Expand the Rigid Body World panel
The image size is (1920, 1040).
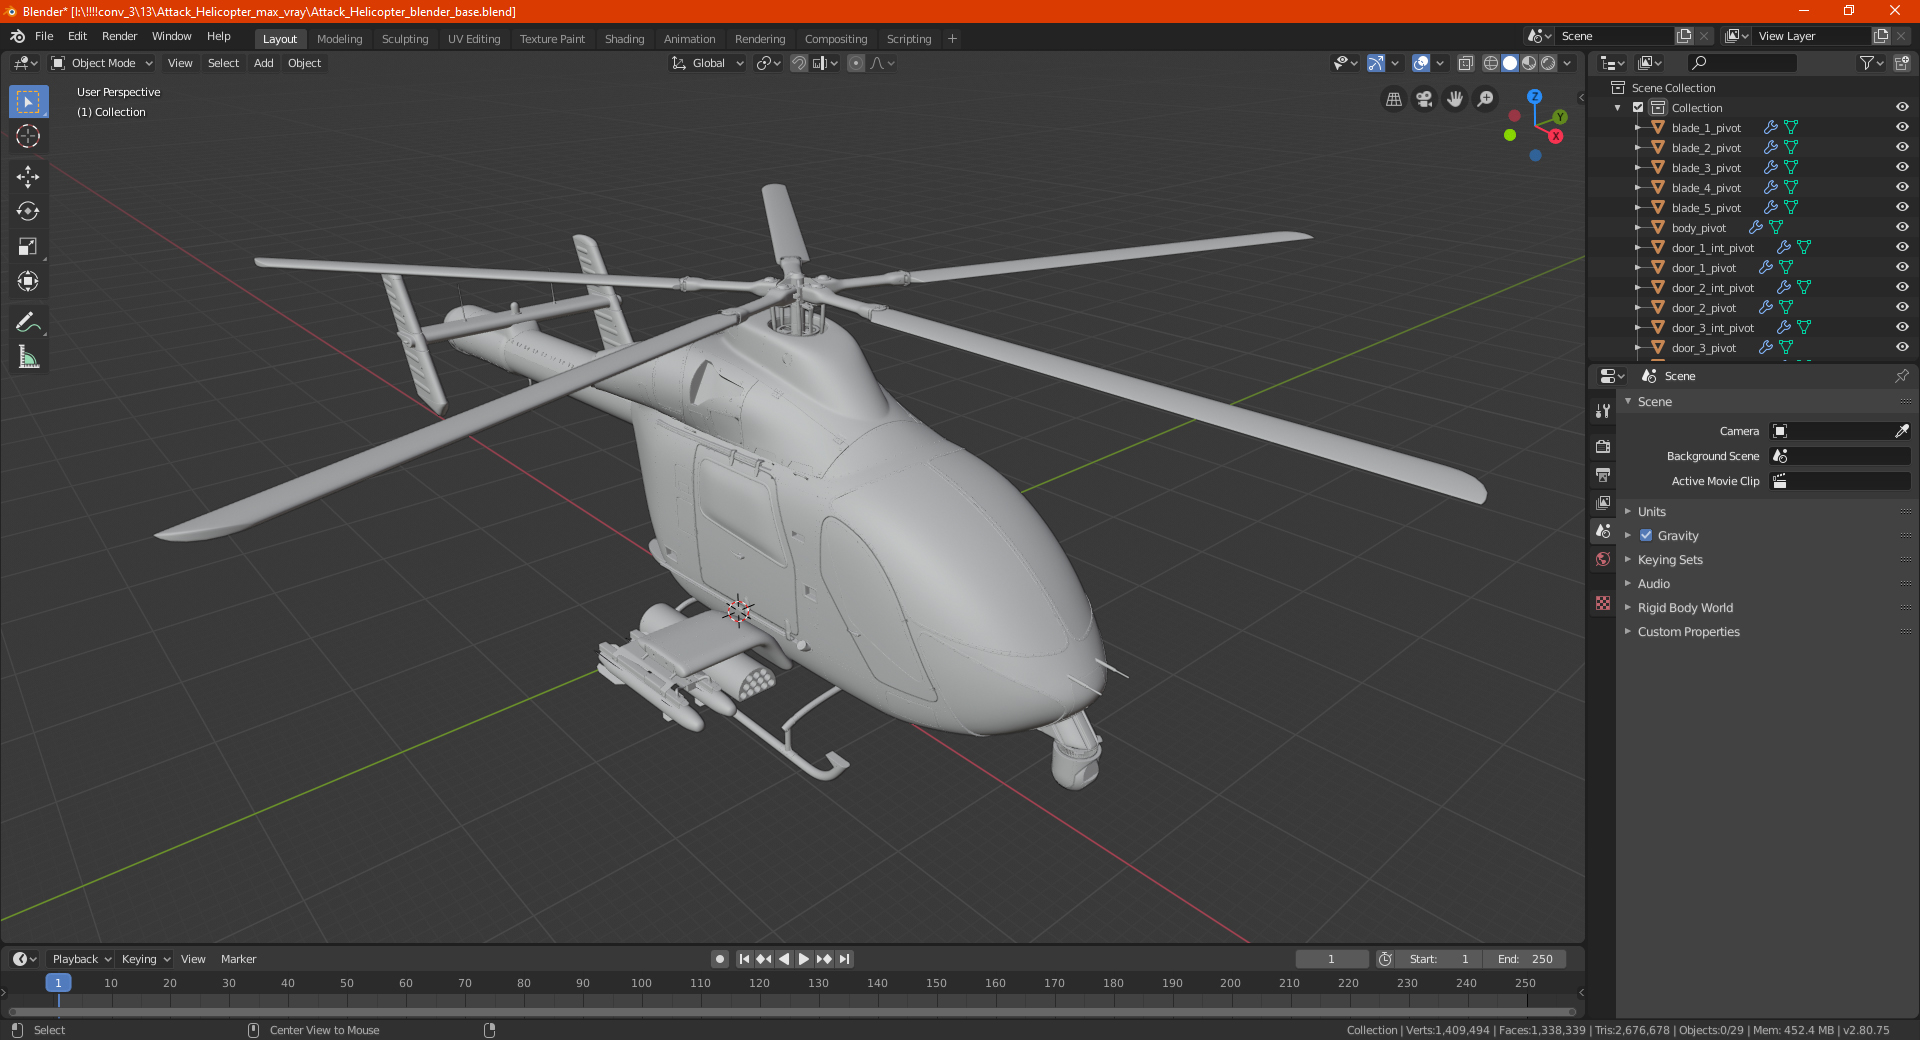1685,607
